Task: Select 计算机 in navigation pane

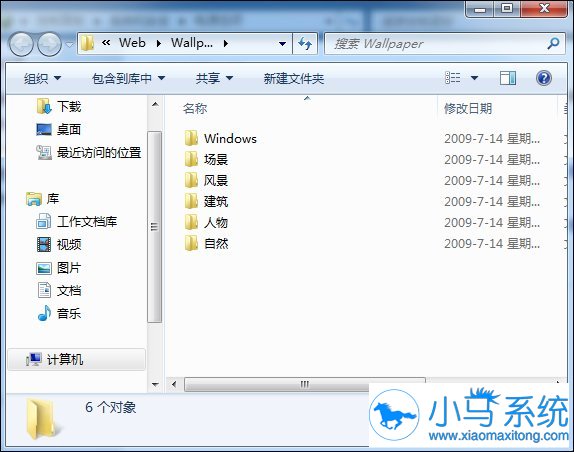Action: click(76, 359)
